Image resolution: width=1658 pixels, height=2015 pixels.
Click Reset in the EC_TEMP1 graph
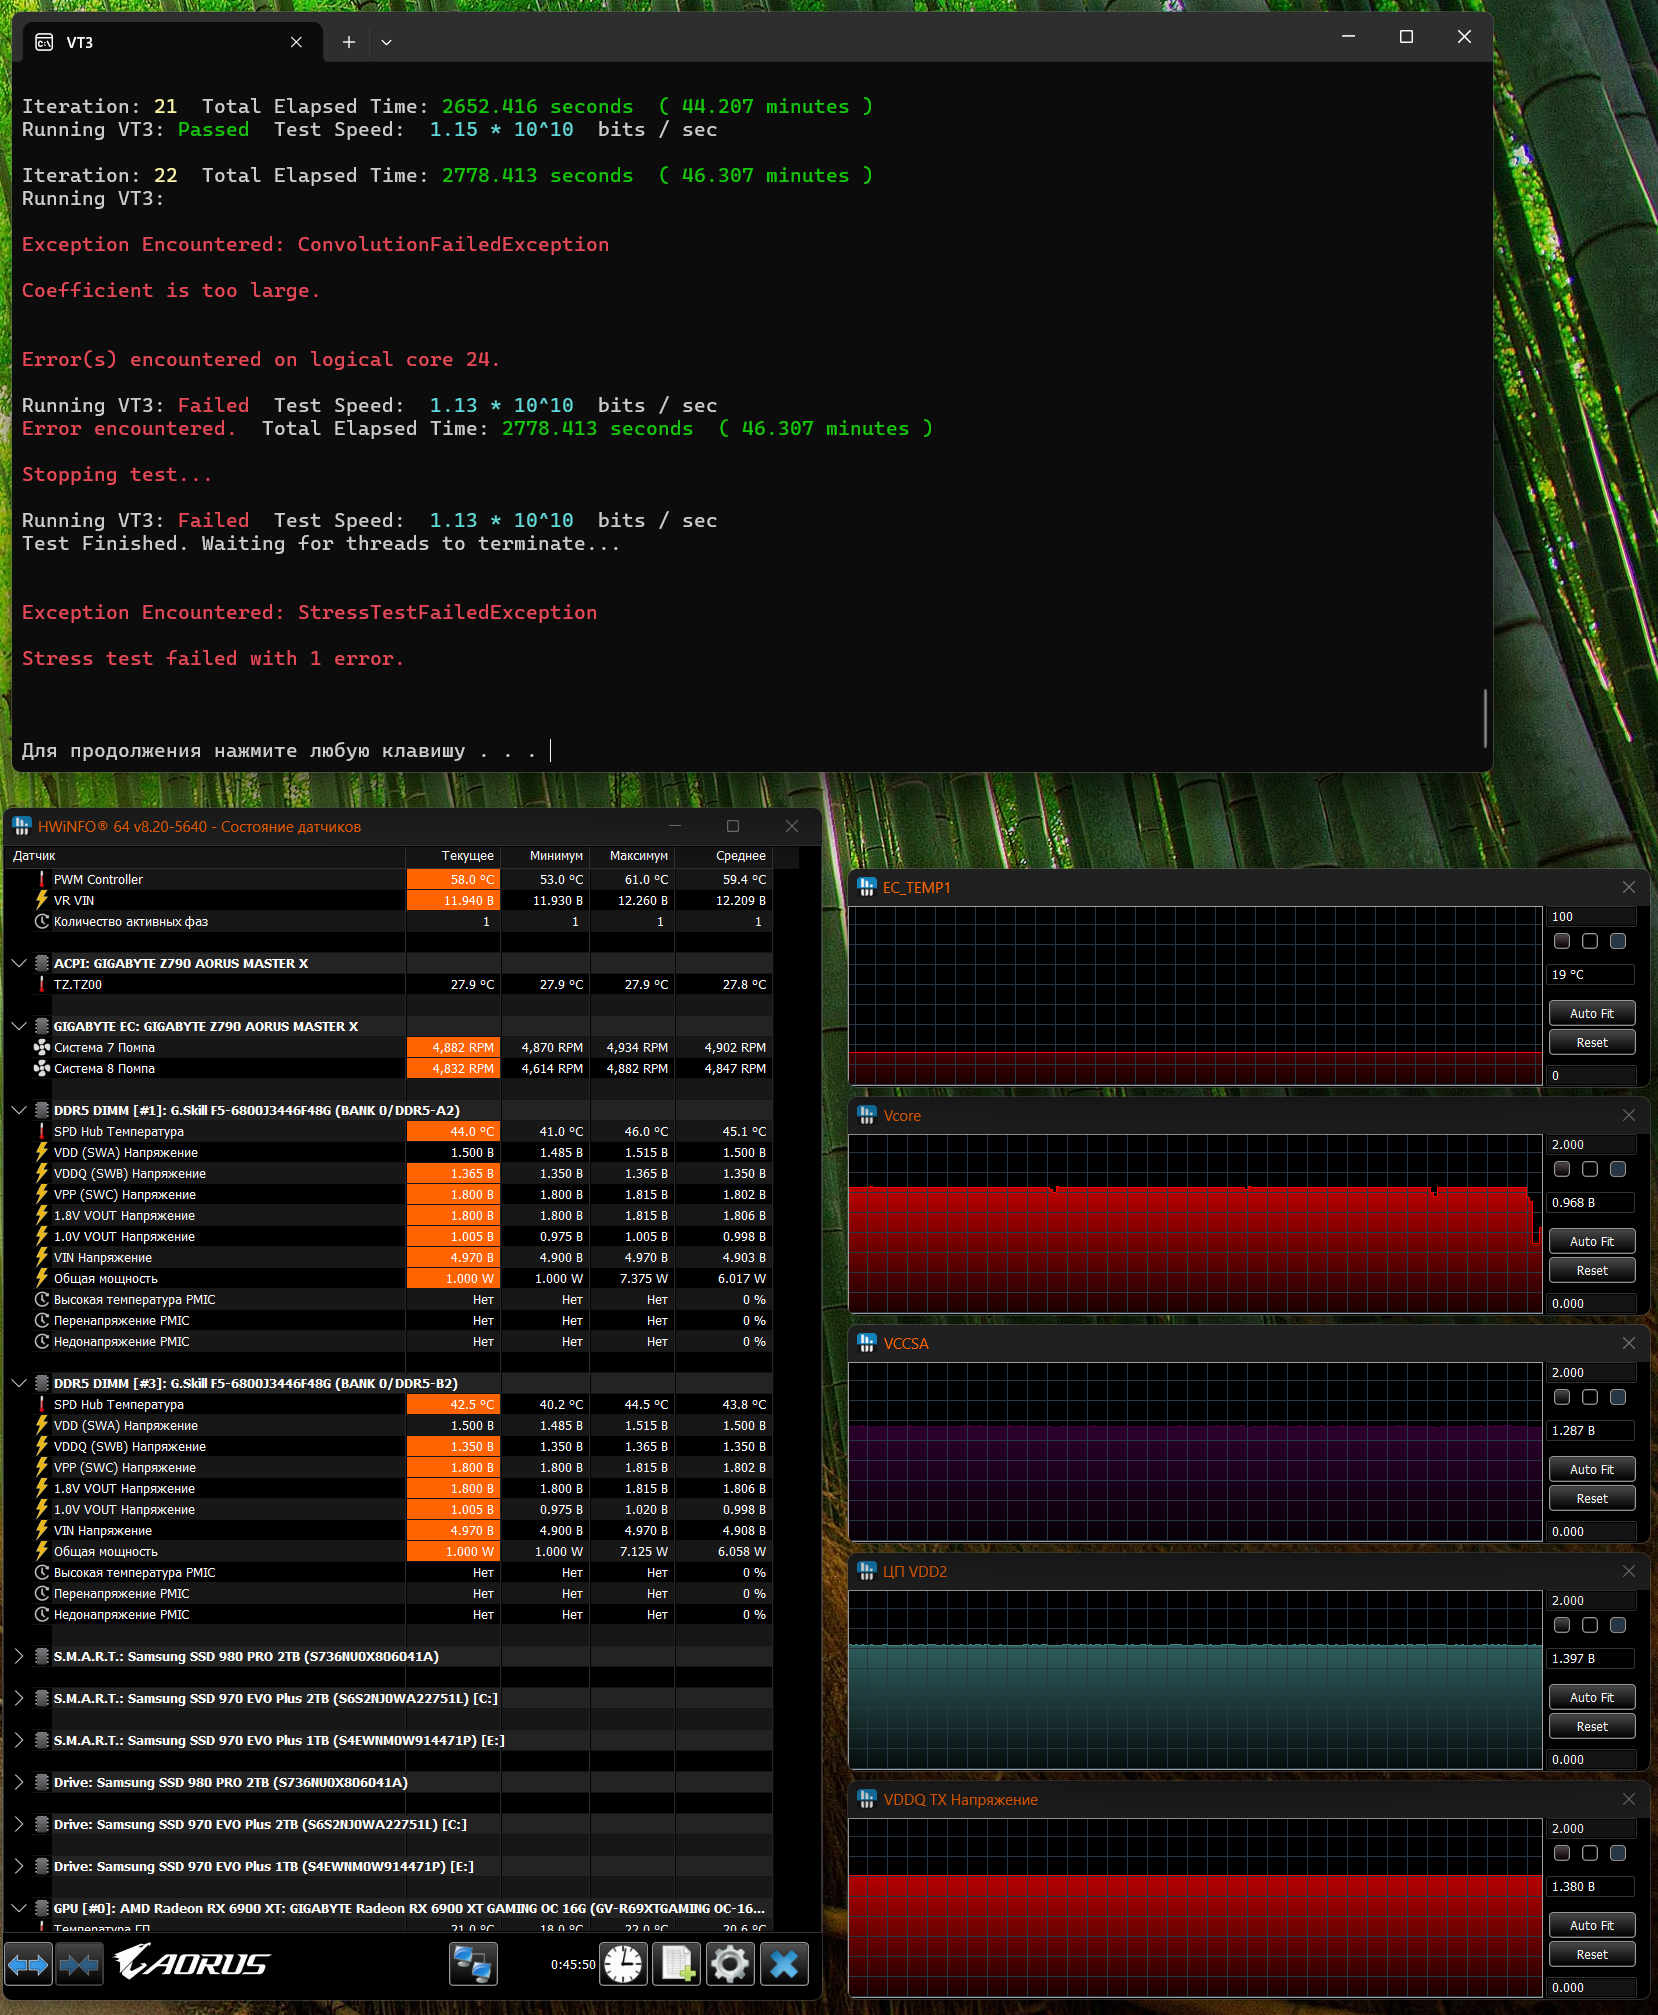pyautogui.click(x=1592, y=1043)
